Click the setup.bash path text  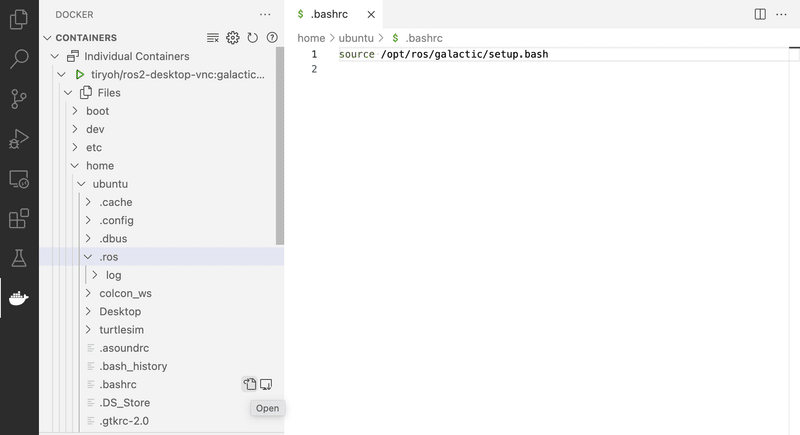point(464,54)
